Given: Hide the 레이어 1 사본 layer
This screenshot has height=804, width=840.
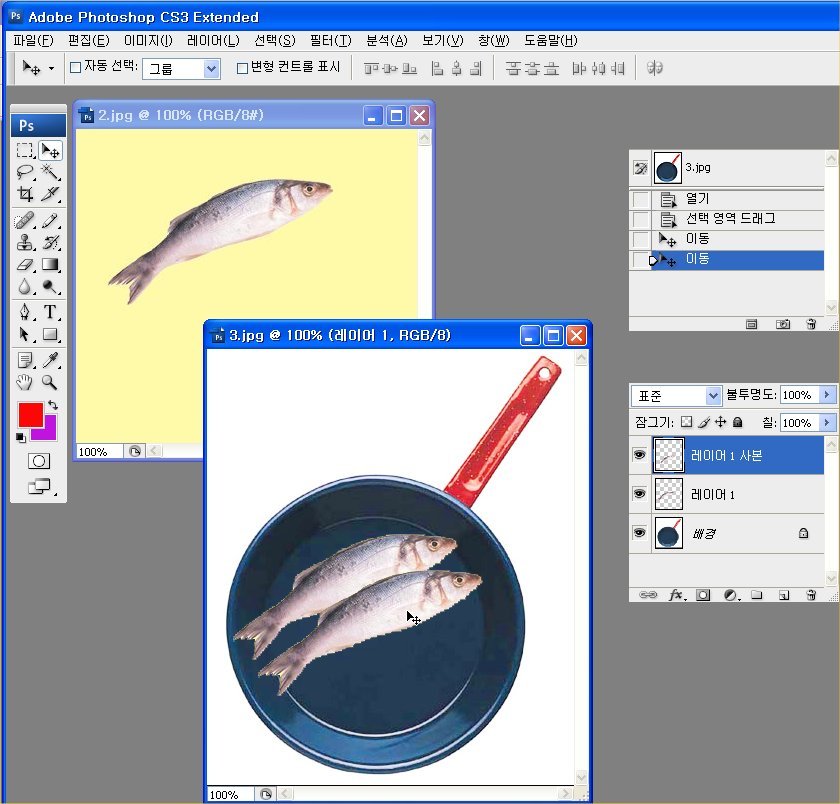Looking at the screenshot, I should pos(640,455).
